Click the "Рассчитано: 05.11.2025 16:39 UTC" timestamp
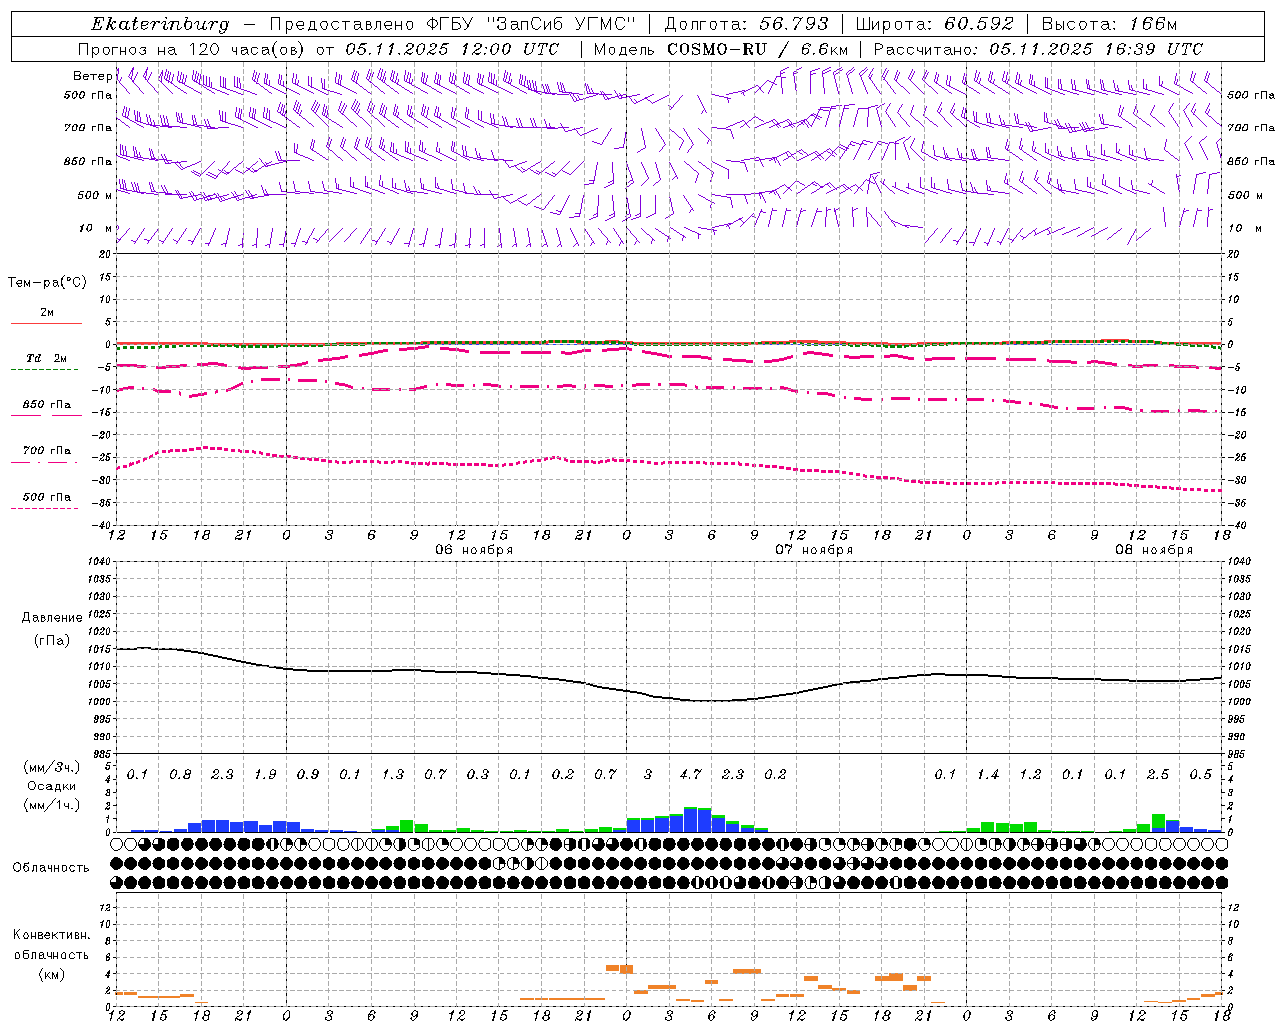1280x1024 pixels. click(1038, 49)
